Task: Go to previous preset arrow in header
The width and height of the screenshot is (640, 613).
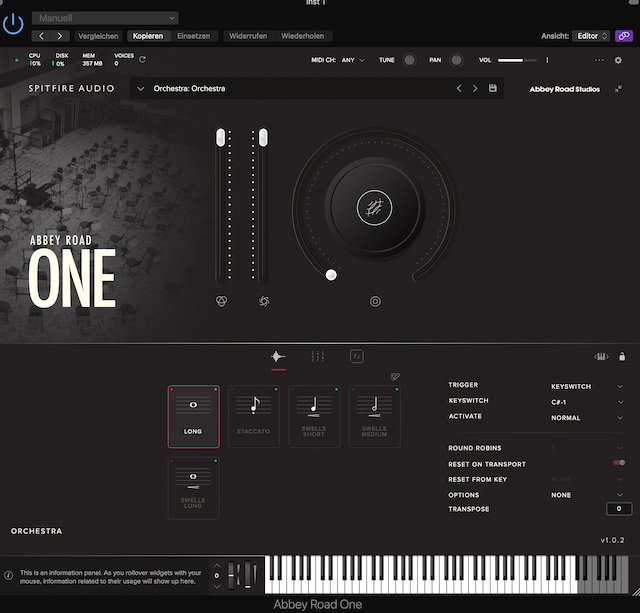Action: [x=41, y=36]
